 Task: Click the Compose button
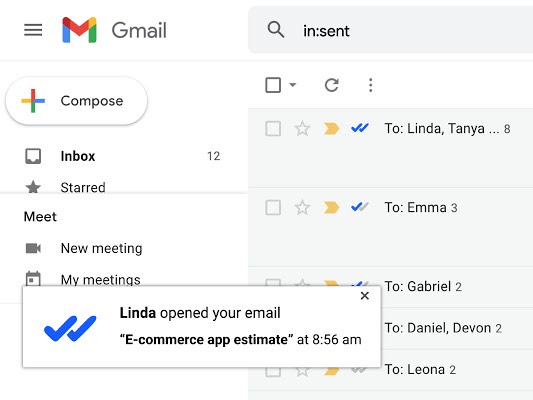[x=76, y=101]
